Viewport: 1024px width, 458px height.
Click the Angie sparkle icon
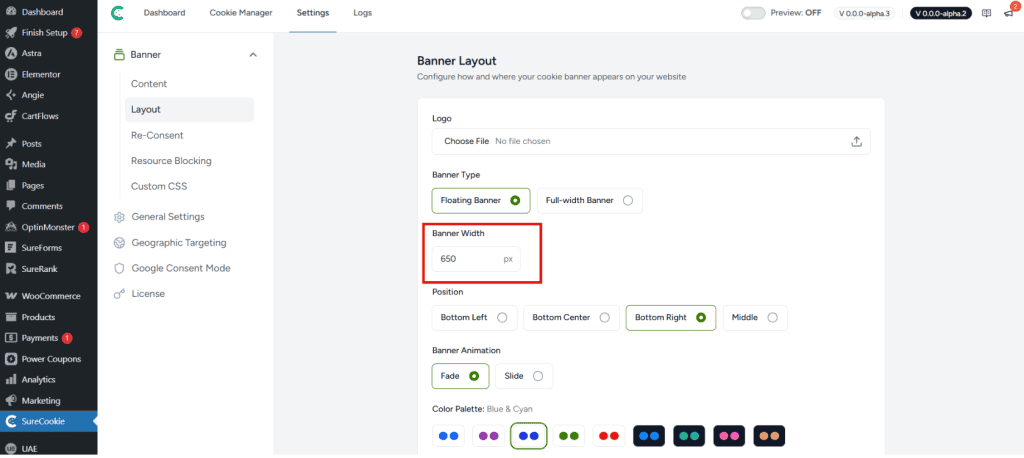pyautogui.click(x=10, y=95)
